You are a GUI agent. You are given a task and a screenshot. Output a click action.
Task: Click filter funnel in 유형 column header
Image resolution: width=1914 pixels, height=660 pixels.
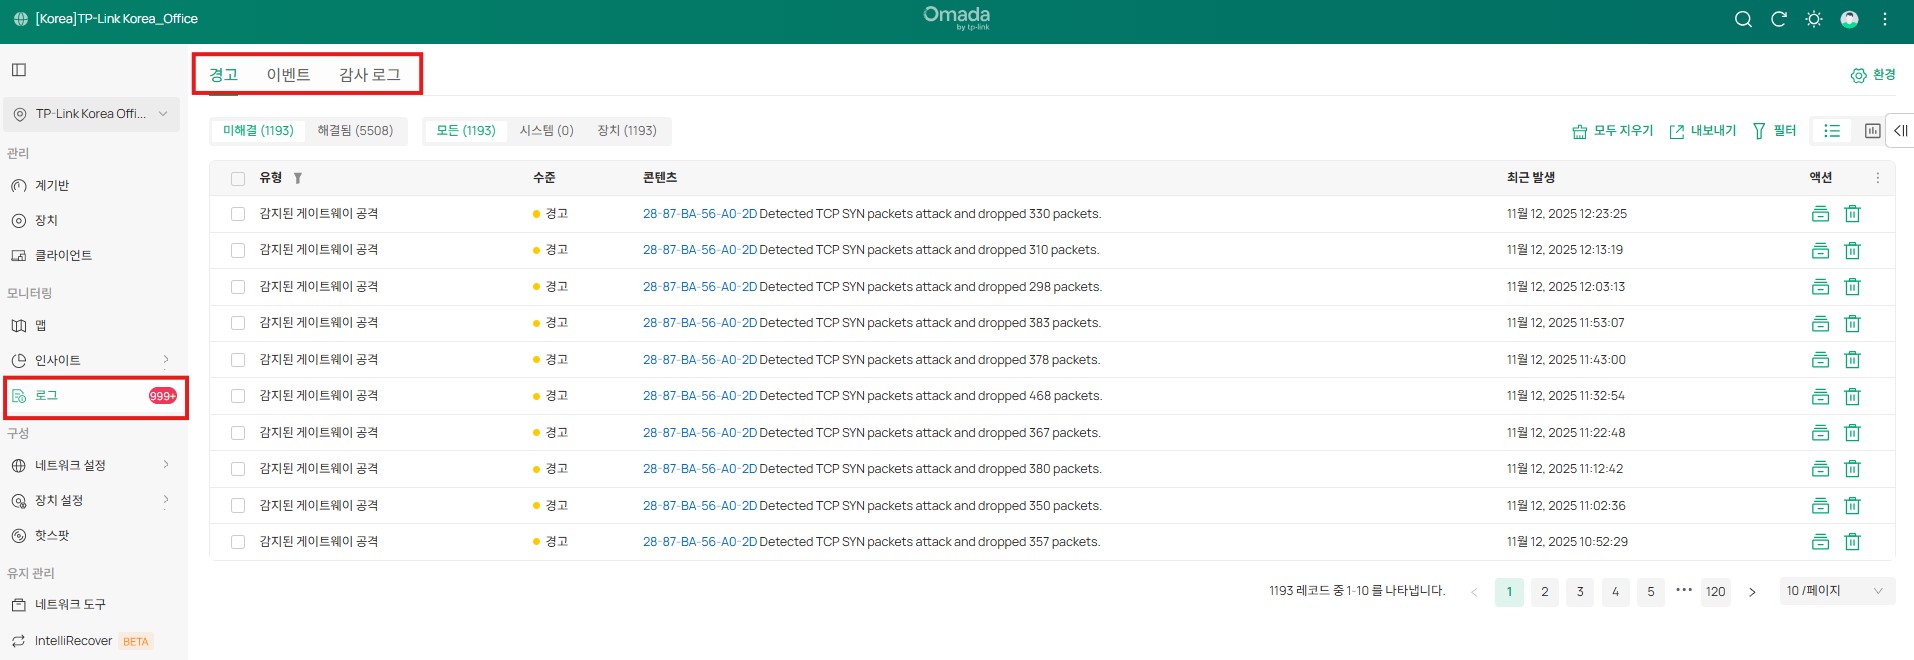pyautogui.click(x=298, y=178)
